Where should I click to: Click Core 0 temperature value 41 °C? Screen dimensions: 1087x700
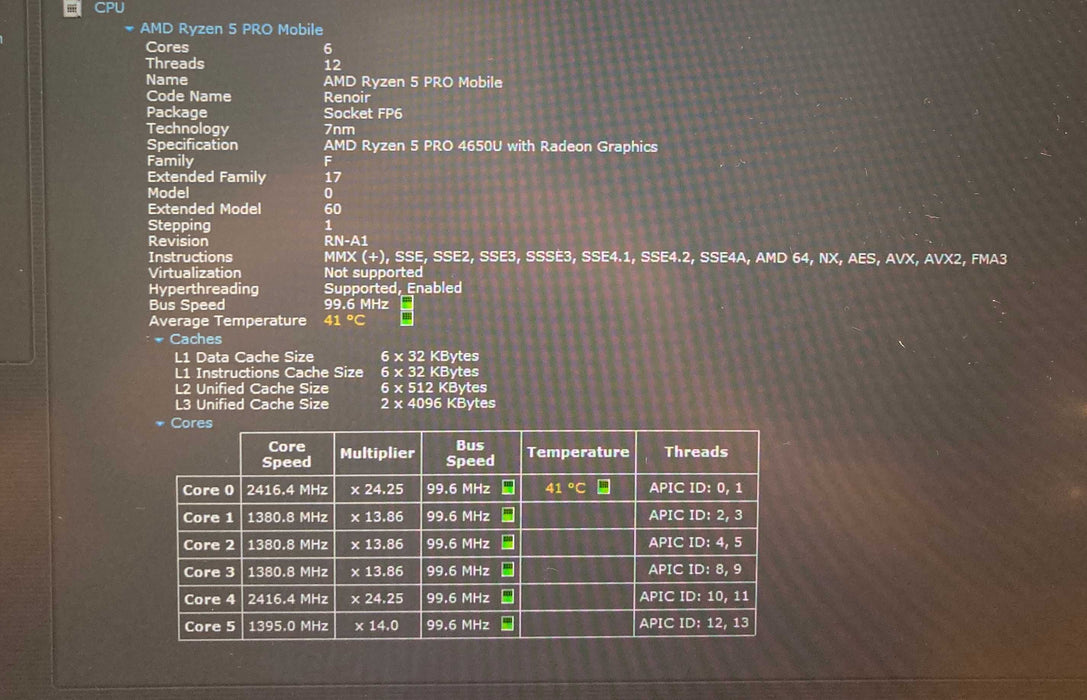[565, 488]
